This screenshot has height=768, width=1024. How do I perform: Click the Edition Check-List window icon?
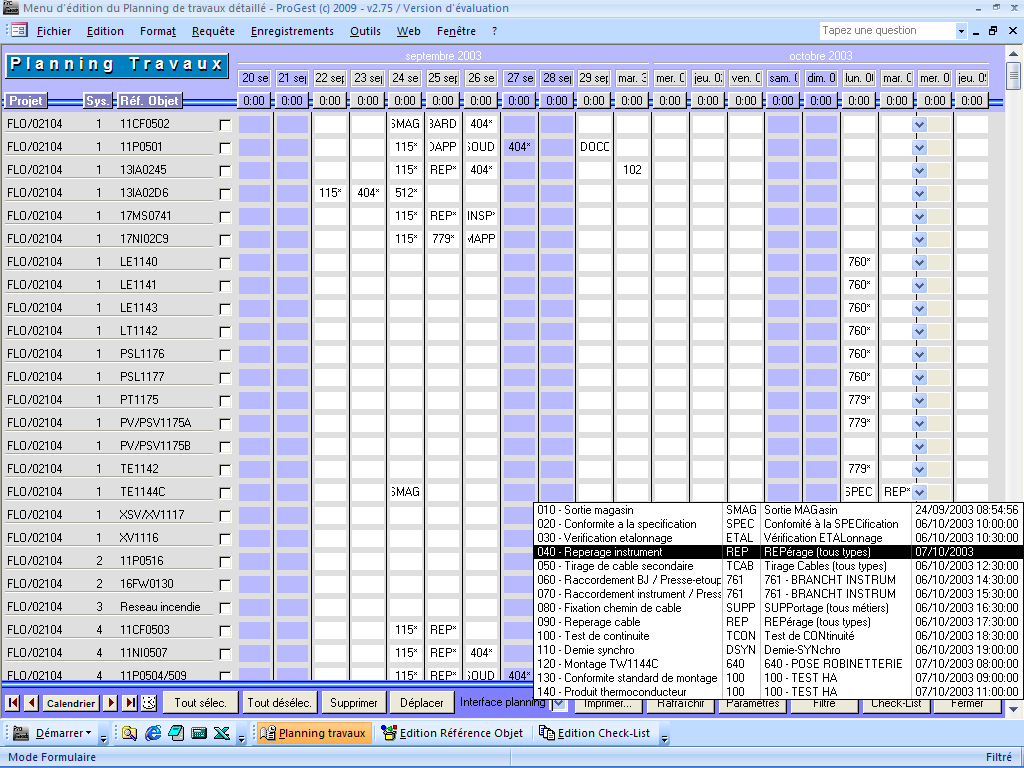547,733
